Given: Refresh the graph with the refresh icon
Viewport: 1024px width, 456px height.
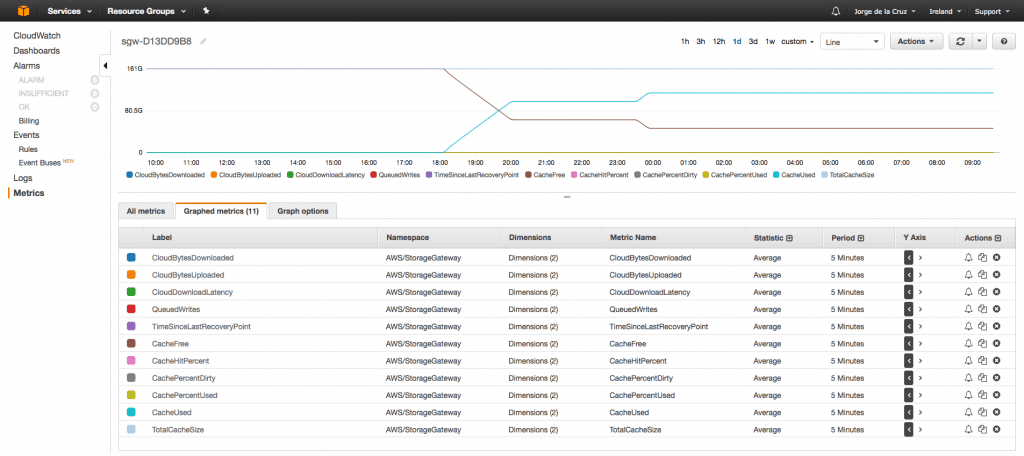Looking at the screenshot, I should click(x=960, y=41).
